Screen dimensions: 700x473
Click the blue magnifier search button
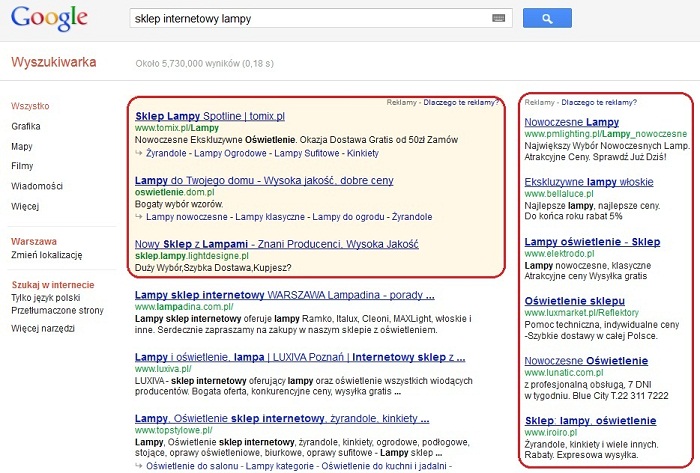tap(547, 18)
